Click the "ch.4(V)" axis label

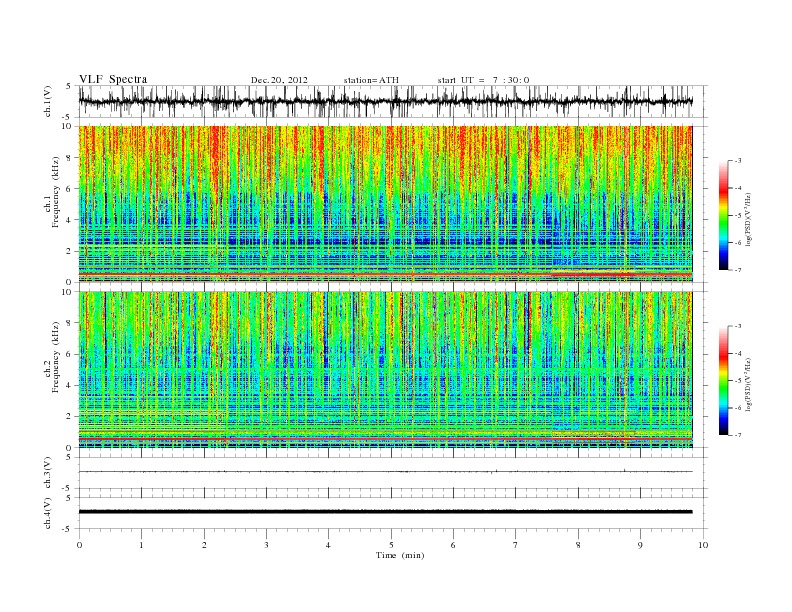[47, 513]
